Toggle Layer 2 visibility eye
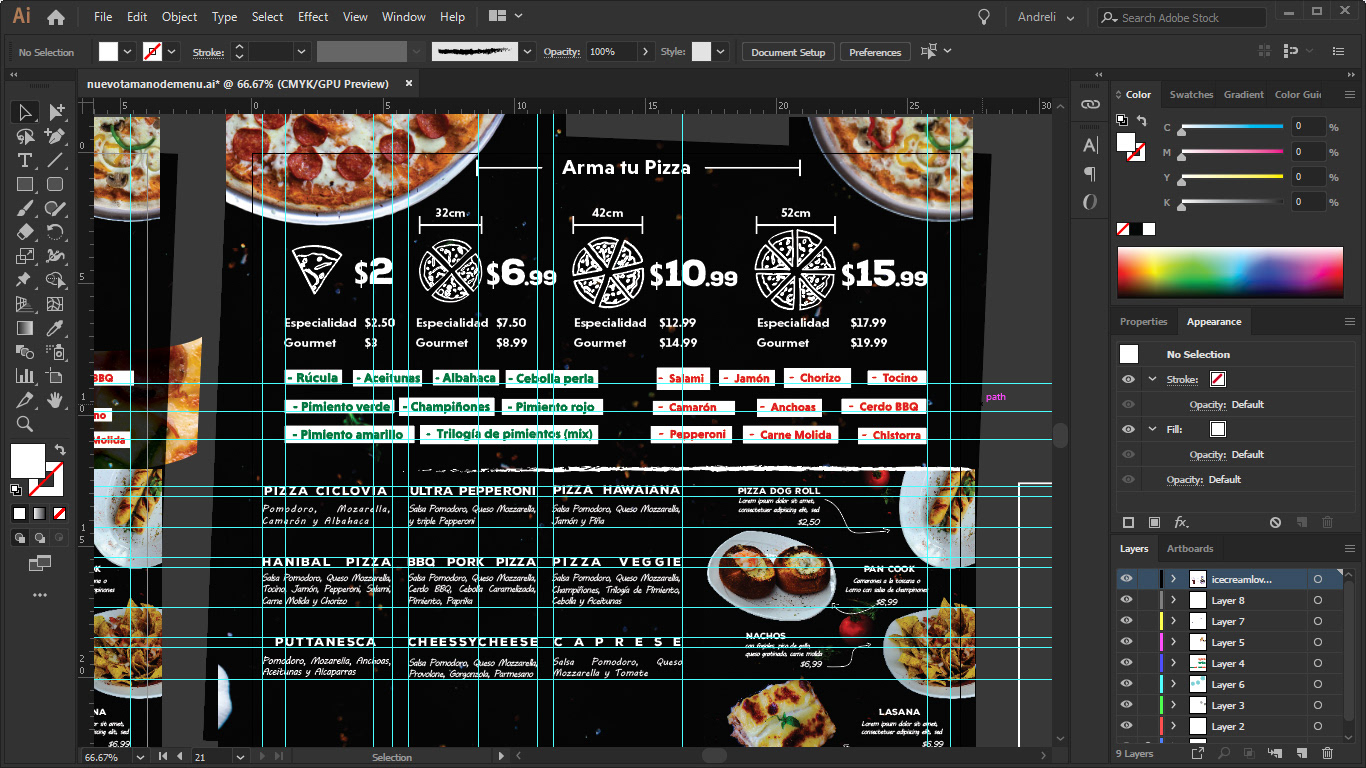The height and width of the screenshot is (768, 1366). click(x=1127, y=726)
